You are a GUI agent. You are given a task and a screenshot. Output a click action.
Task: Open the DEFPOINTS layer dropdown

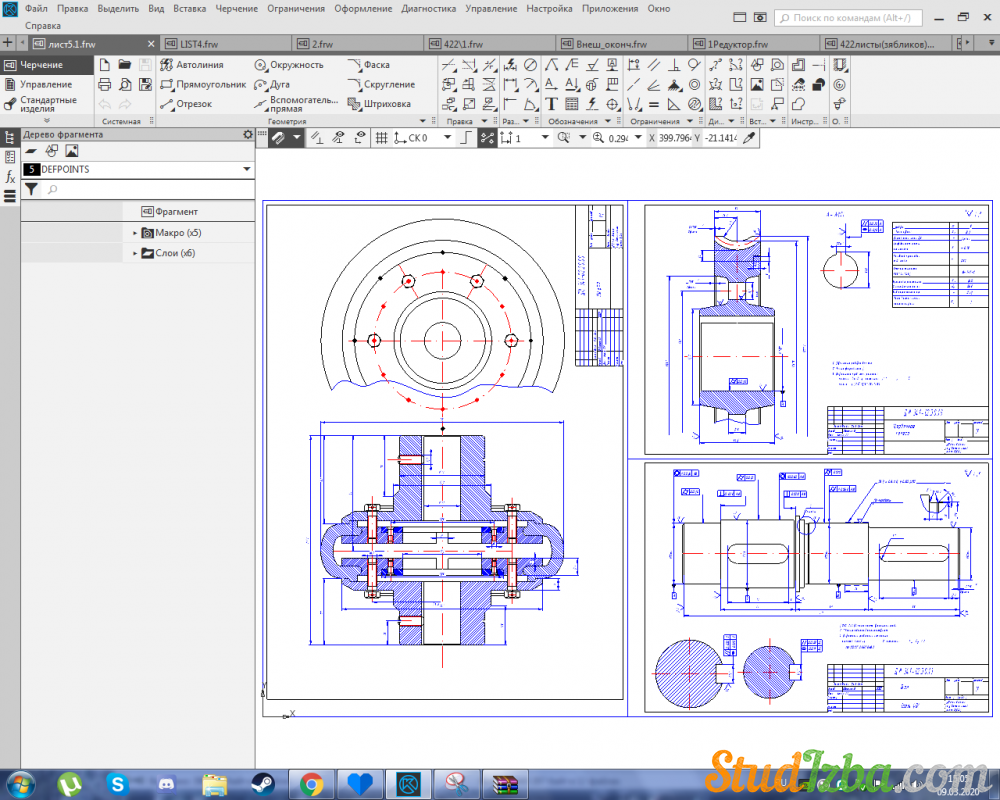pyautogui.click(x=246, y=170)
